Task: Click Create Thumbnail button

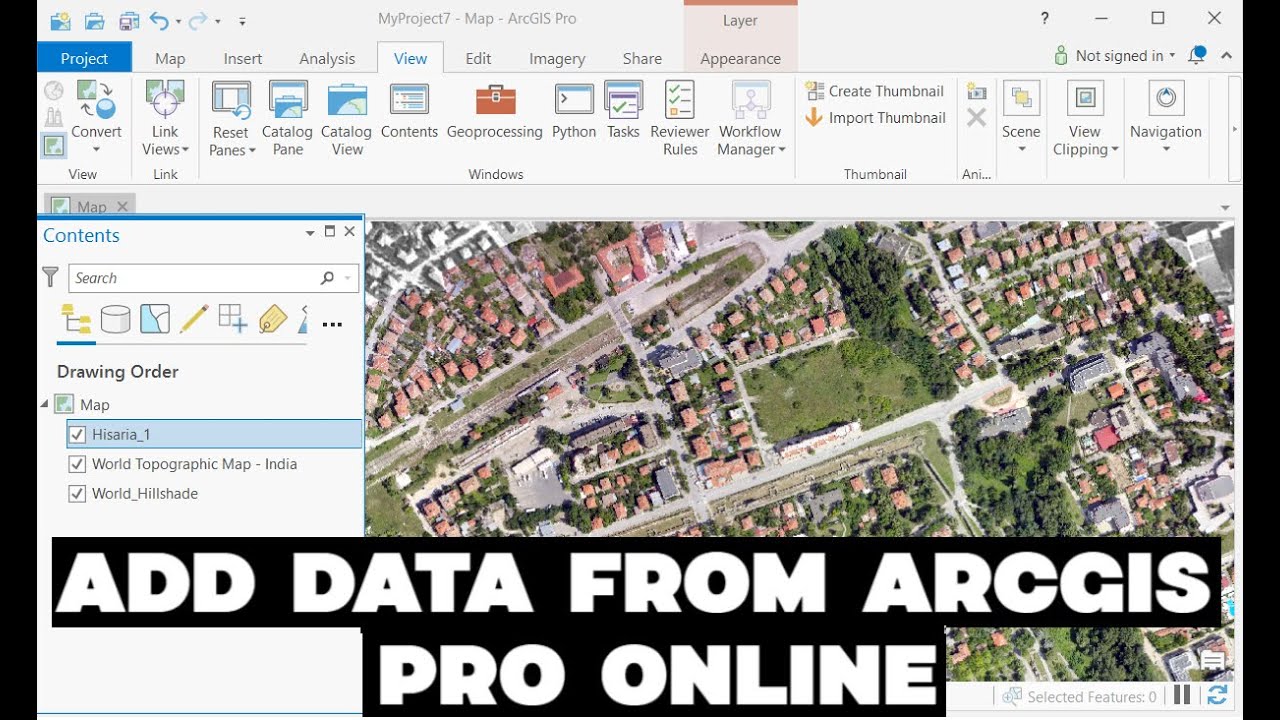Action: [x=875, y=91]
